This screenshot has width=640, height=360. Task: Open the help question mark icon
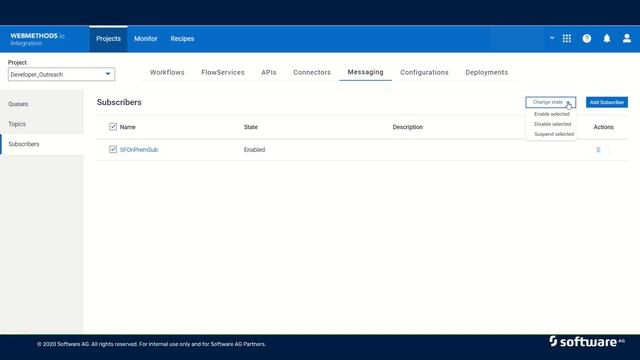[587, 38]
